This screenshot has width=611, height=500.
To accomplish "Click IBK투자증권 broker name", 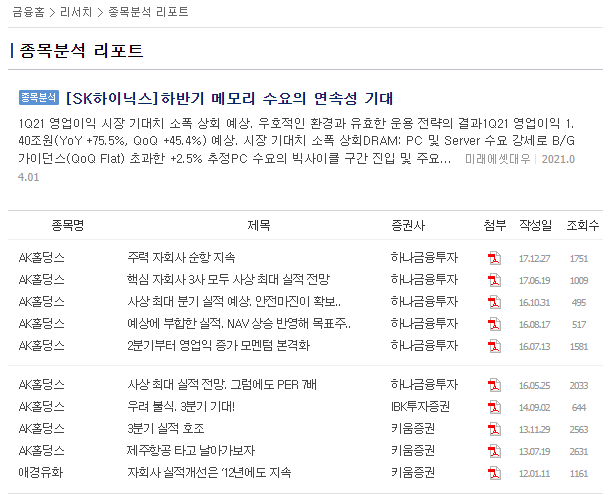I will 420,407.
